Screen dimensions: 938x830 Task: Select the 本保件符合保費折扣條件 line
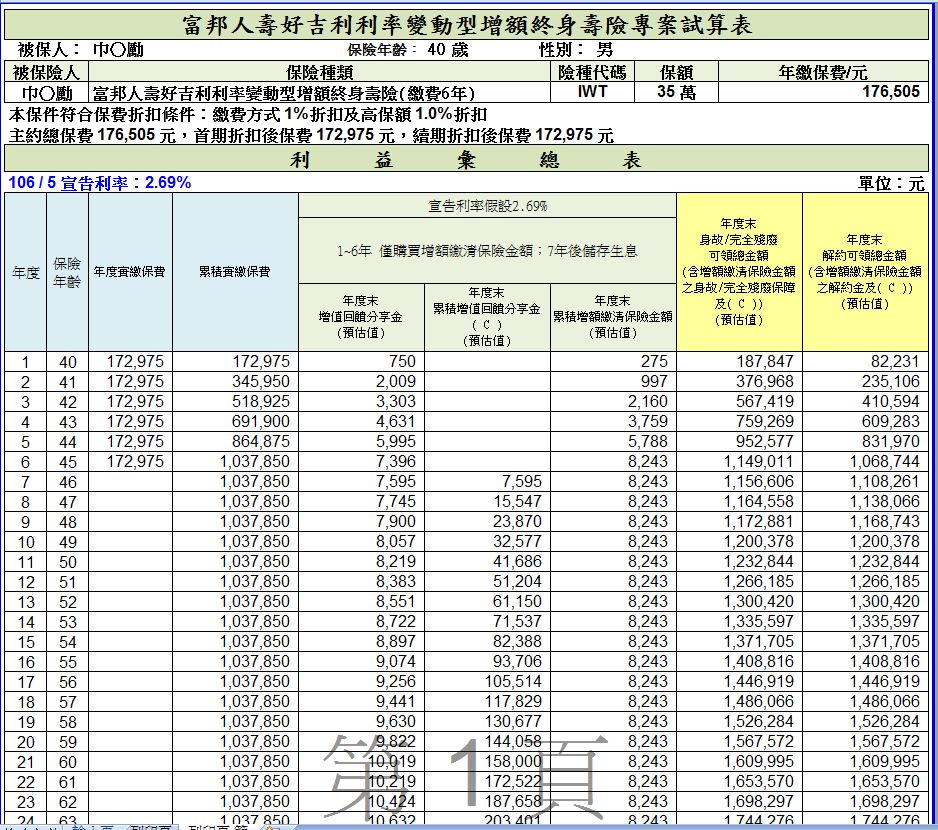248,114
